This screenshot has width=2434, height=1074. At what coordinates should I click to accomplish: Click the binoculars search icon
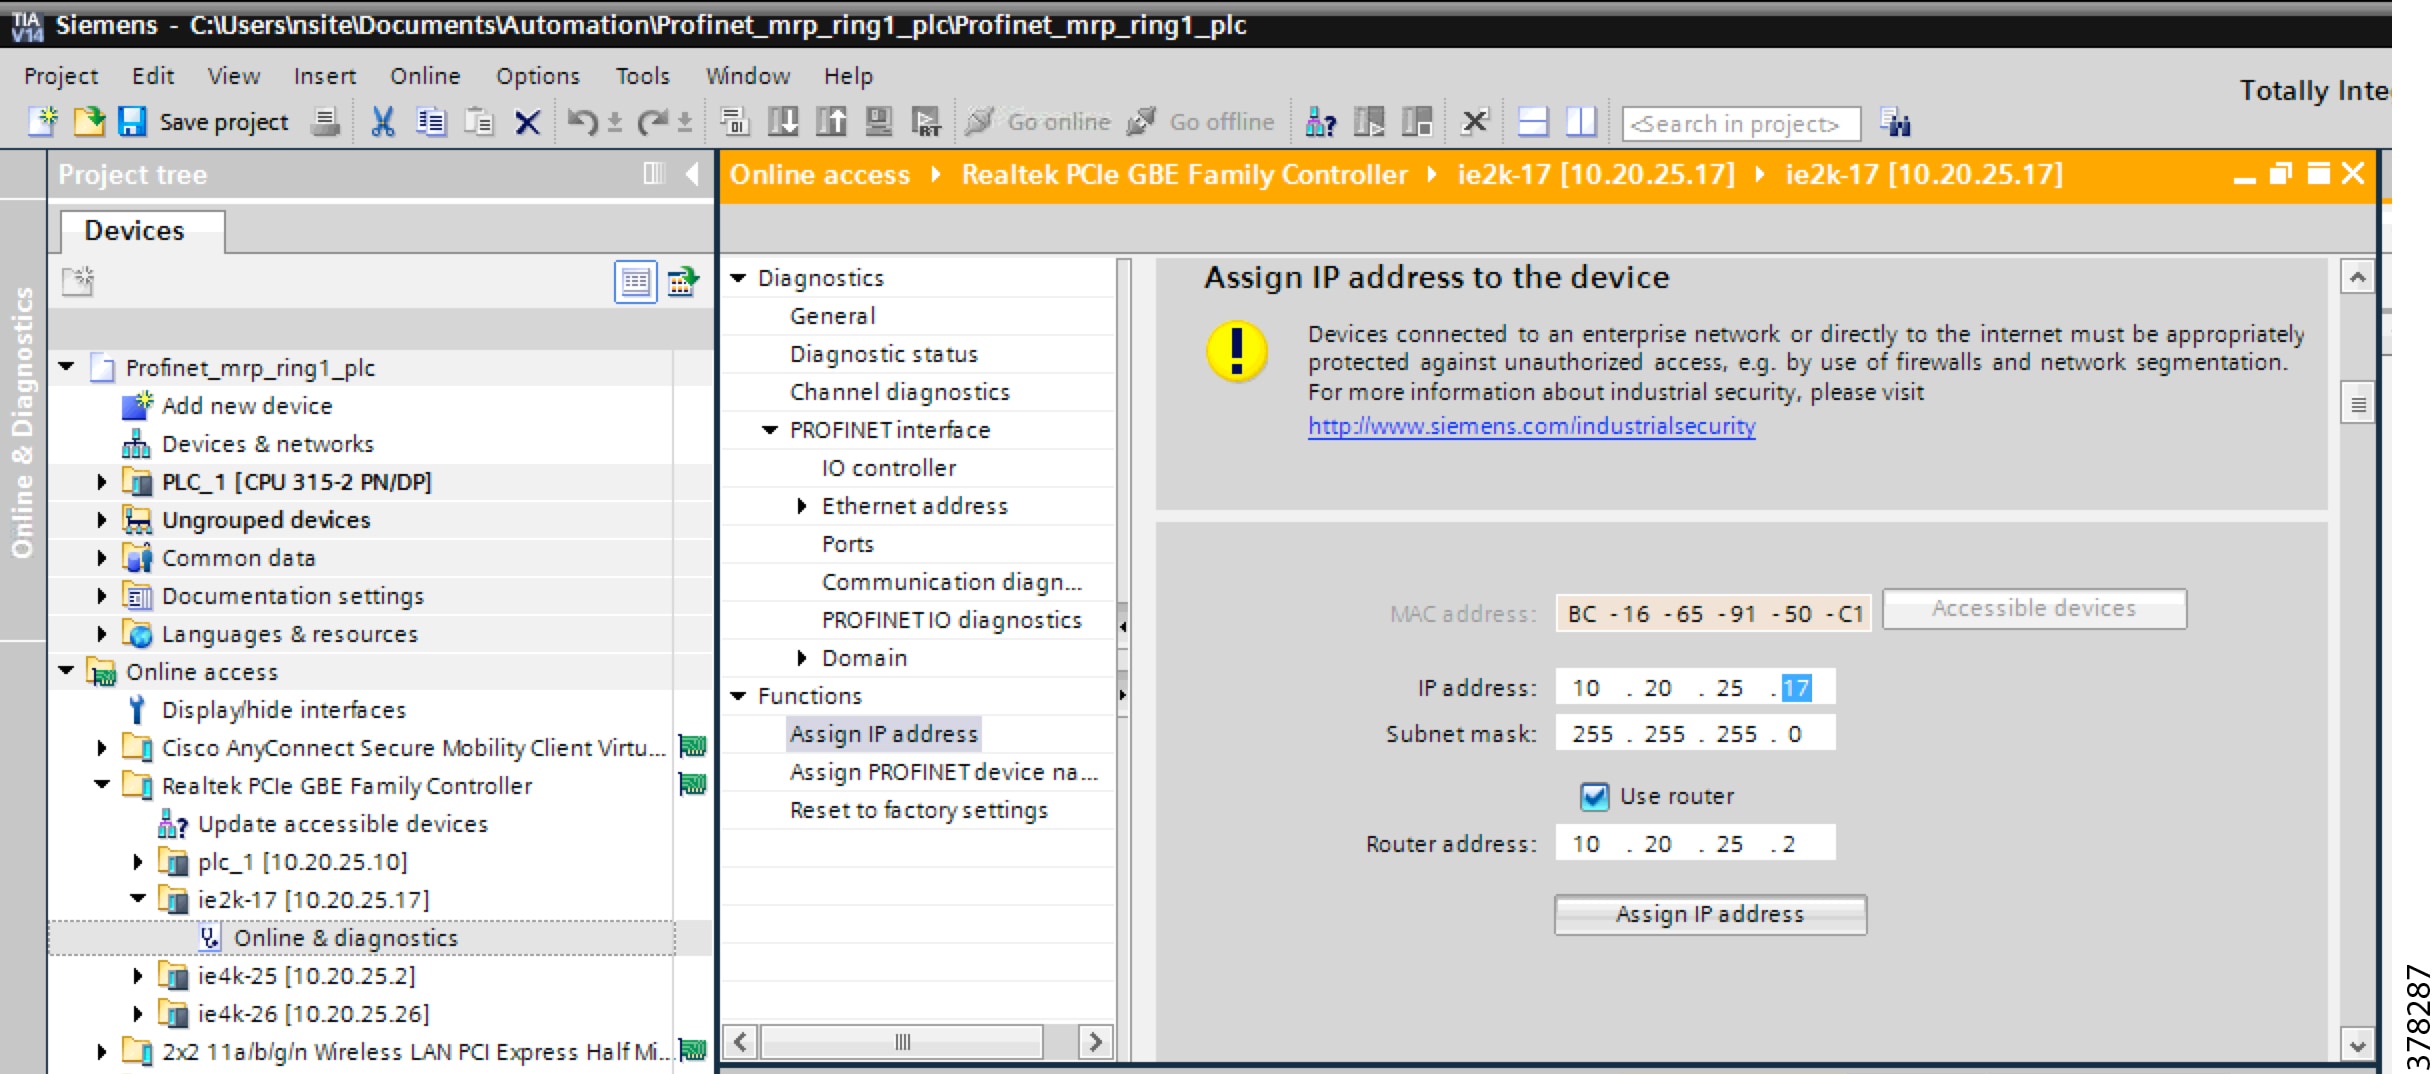[1895, 122]
